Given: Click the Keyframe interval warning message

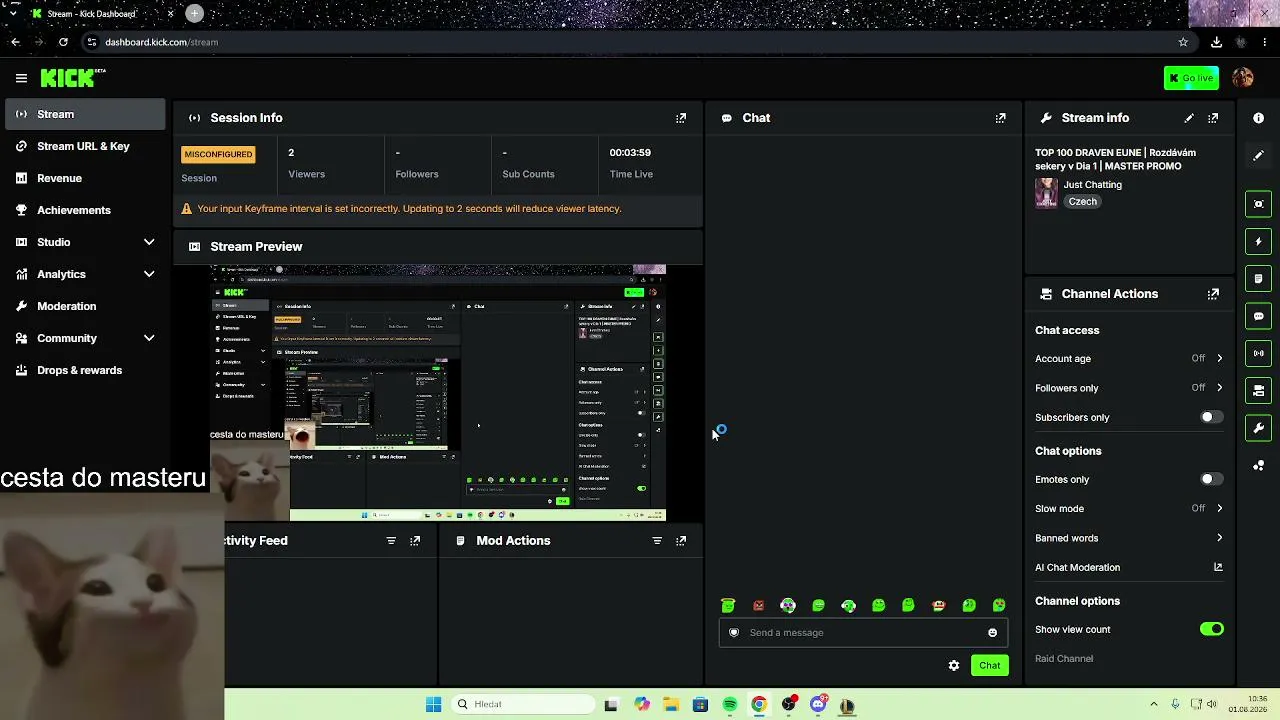Looking at the screenshot, I should [x=409, y=209].
